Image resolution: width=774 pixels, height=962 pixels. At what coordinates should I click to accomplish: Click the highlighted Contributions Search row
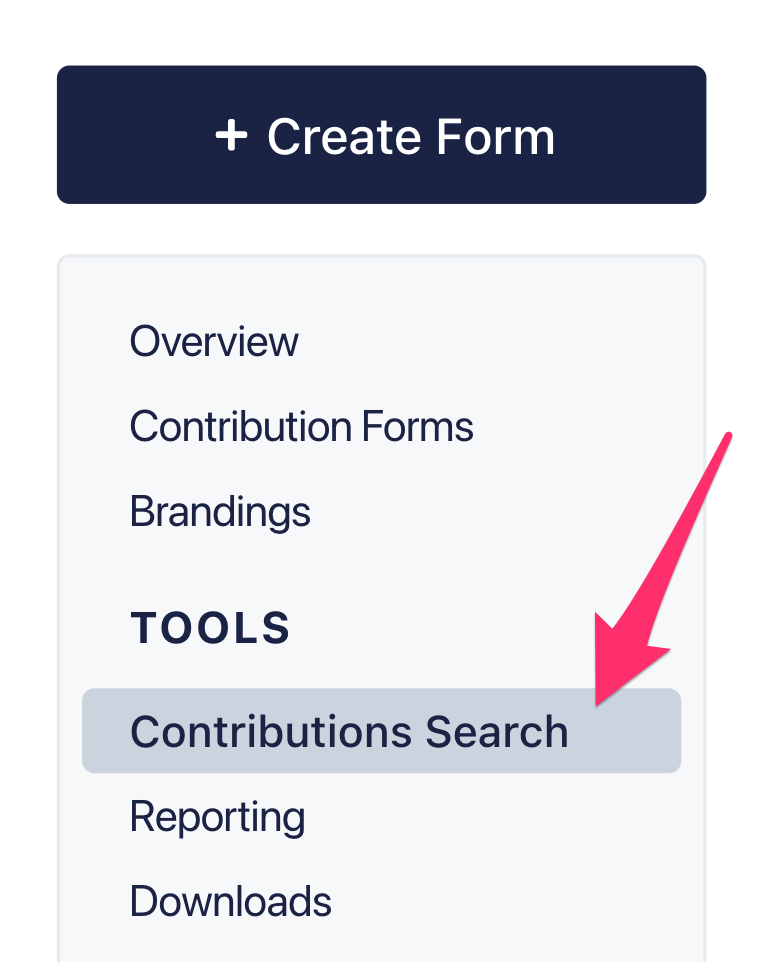381,731
